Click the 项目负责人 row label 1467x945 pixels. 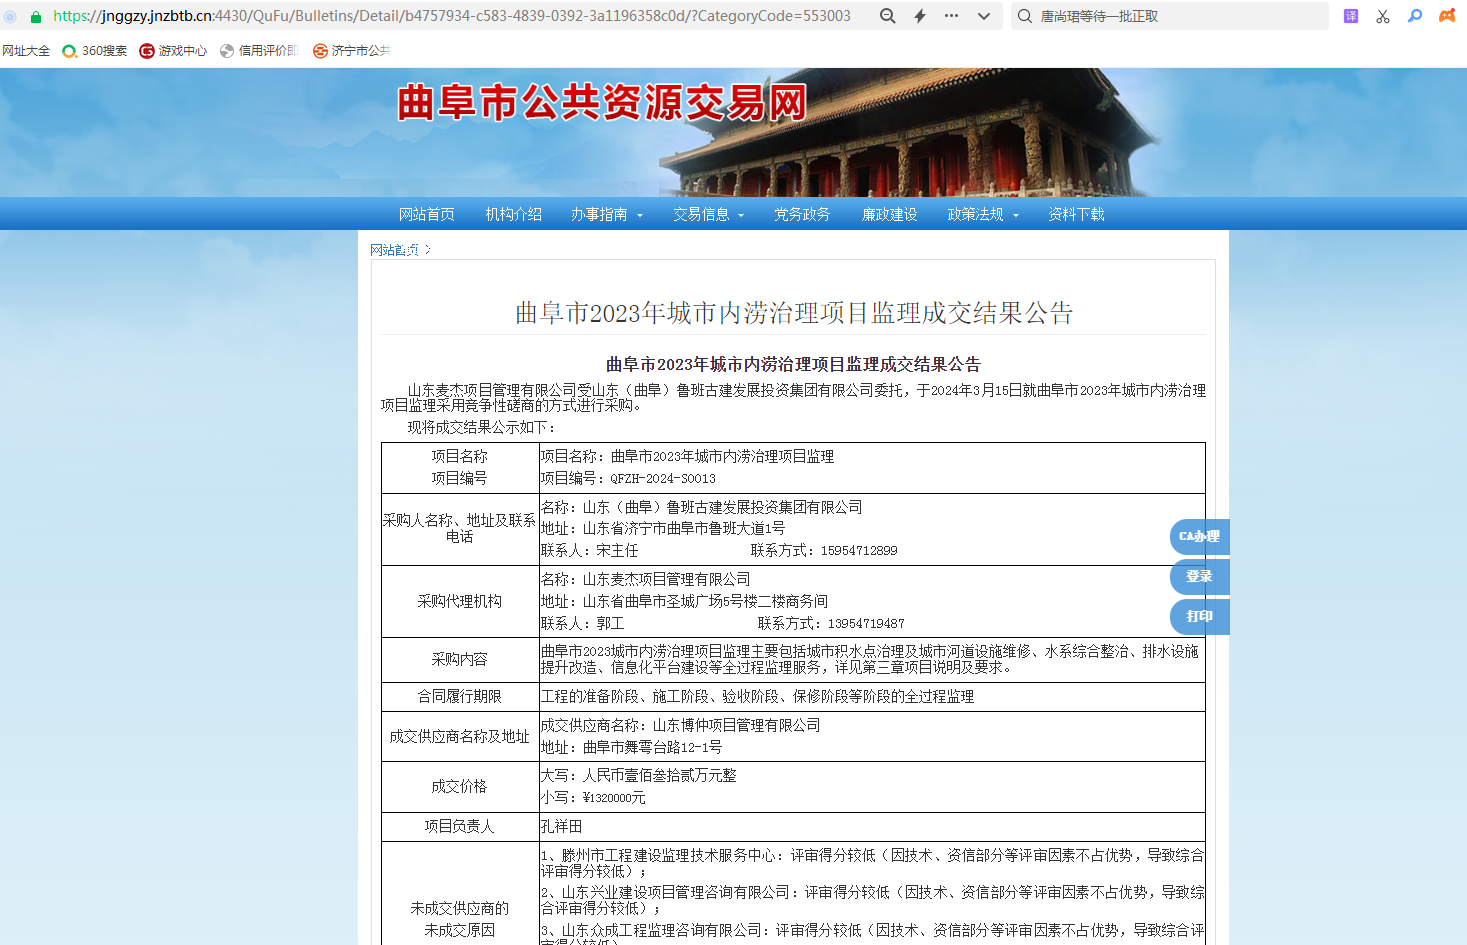[459, 827]
